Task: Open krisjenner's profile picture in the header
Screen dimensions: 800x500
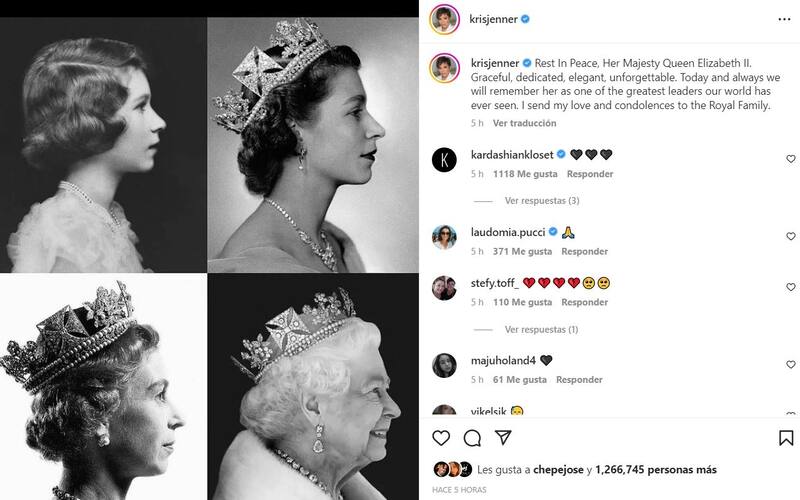Action: pos(444,19)
